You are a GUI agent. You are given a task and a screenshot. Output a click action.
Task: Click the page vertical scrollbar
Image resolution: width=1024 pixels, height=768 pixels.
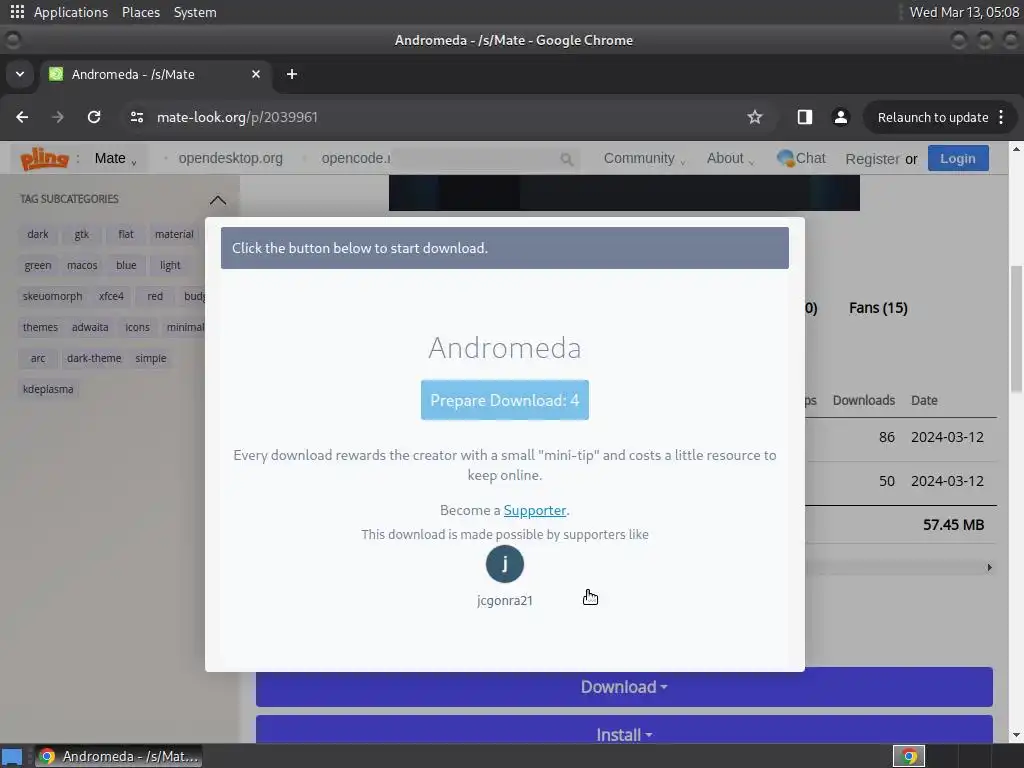point(1016,329)
